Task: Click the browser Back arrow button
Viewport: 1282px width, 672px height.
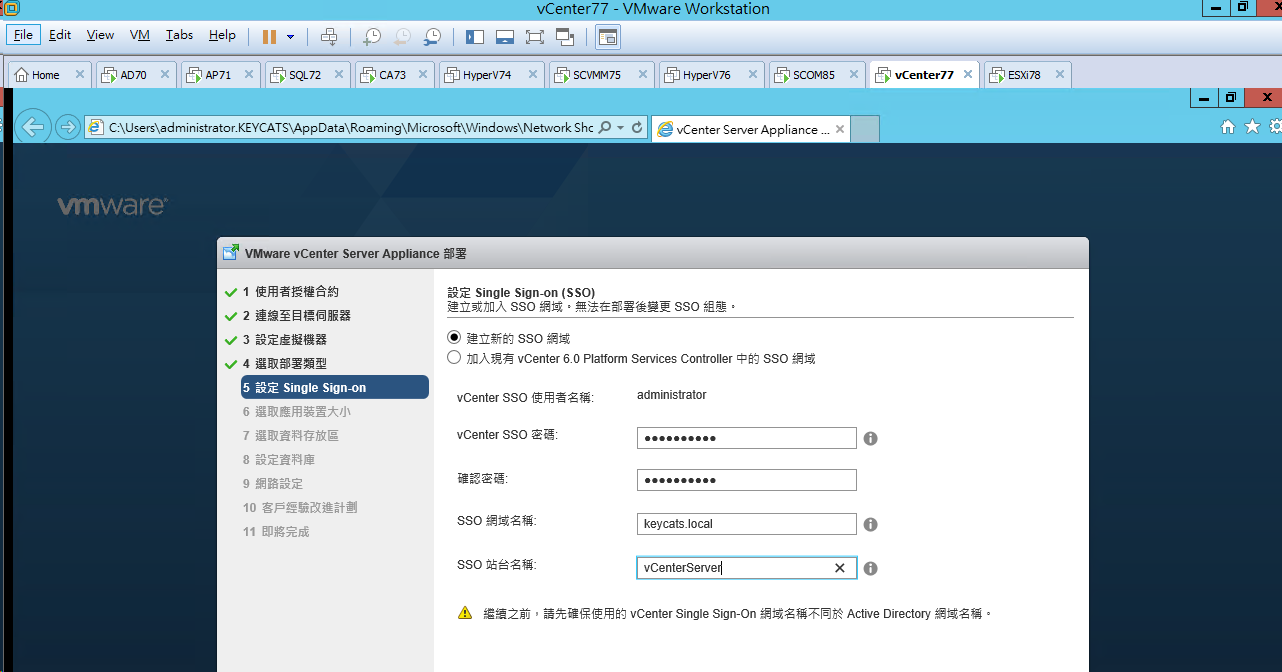Action: coord(35,126)
